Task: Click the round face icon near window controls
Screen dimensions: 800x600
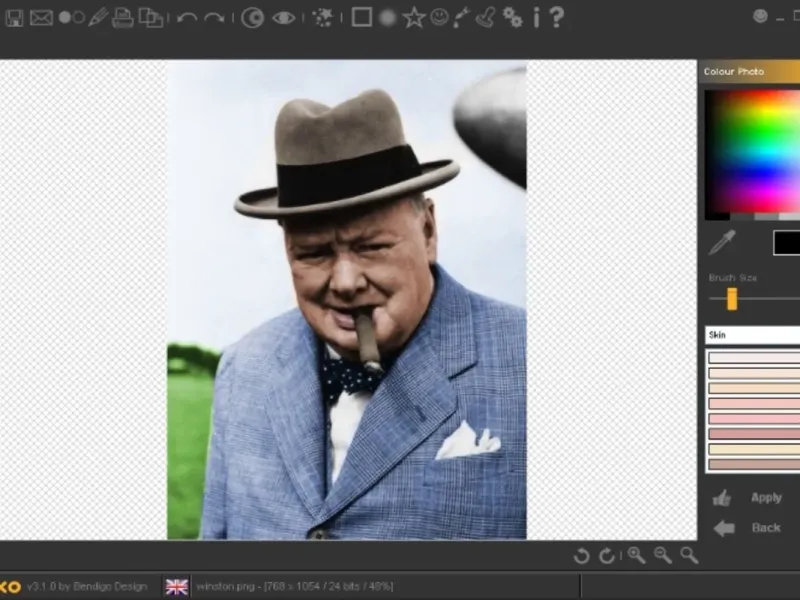Action: click(760, 16)
